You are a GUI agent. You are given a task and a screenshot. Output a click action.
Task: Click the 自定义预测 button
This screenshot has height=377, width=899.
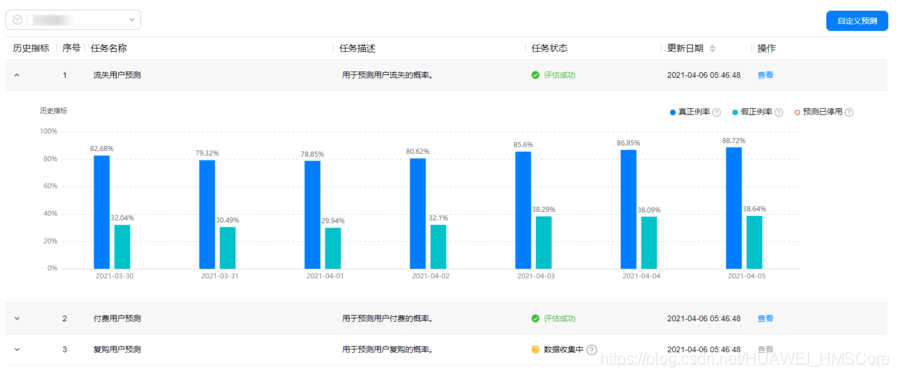(857, 21)
